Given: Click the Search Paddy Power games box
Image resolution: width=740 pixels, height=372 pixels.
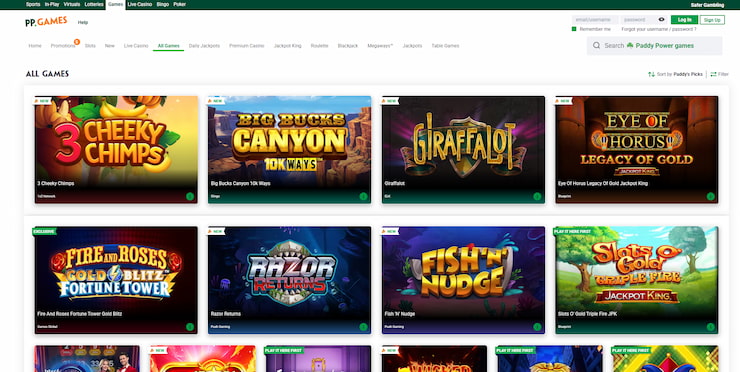Looking at the screenshot, I should tap(654, 46).
